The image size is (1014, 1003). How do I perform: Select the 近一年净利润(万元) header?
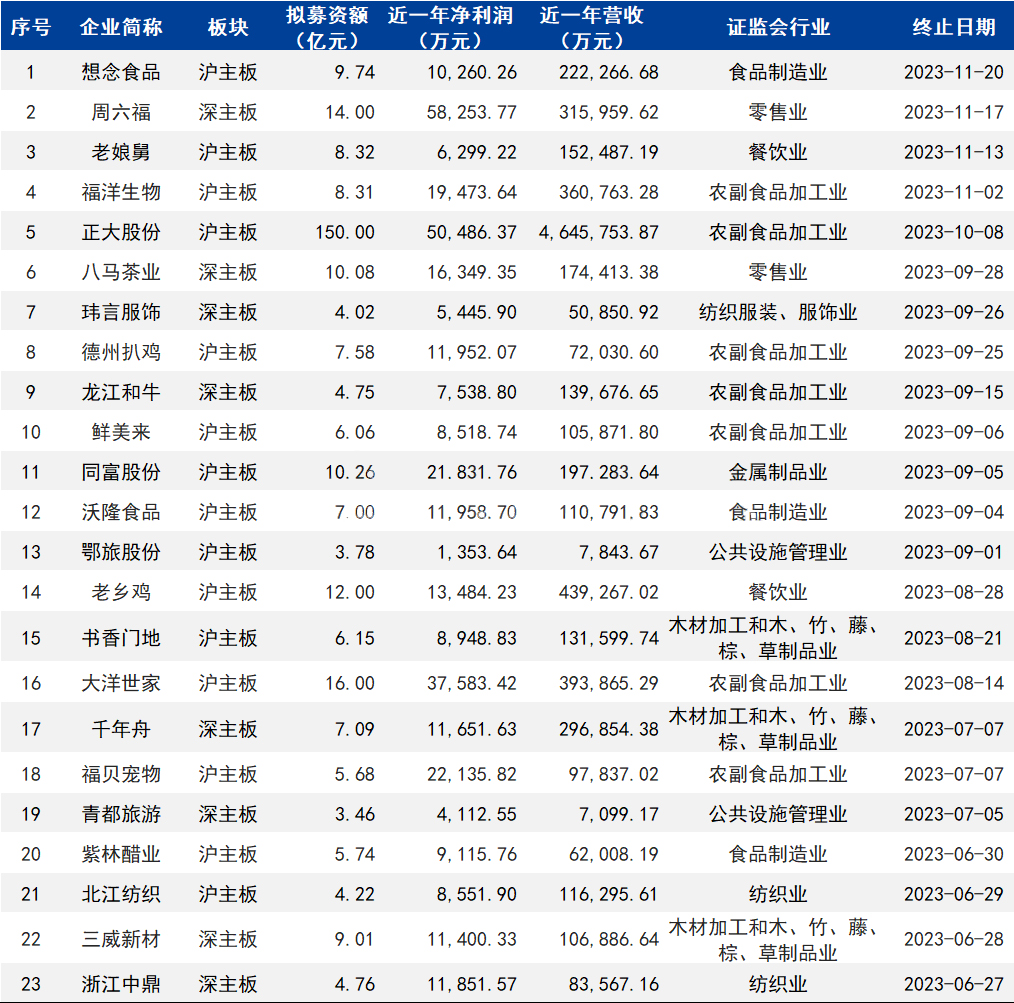click(450, 27)
